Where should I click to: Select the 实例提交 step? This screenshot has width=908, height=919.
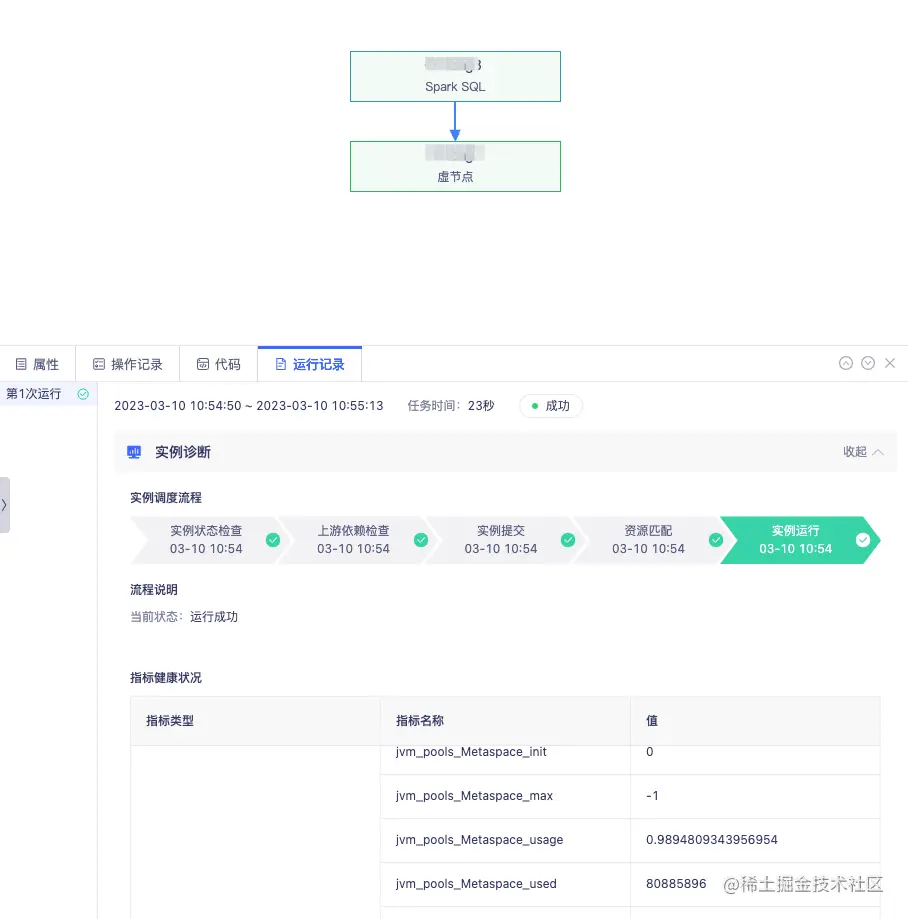click(x=501, y=540)
